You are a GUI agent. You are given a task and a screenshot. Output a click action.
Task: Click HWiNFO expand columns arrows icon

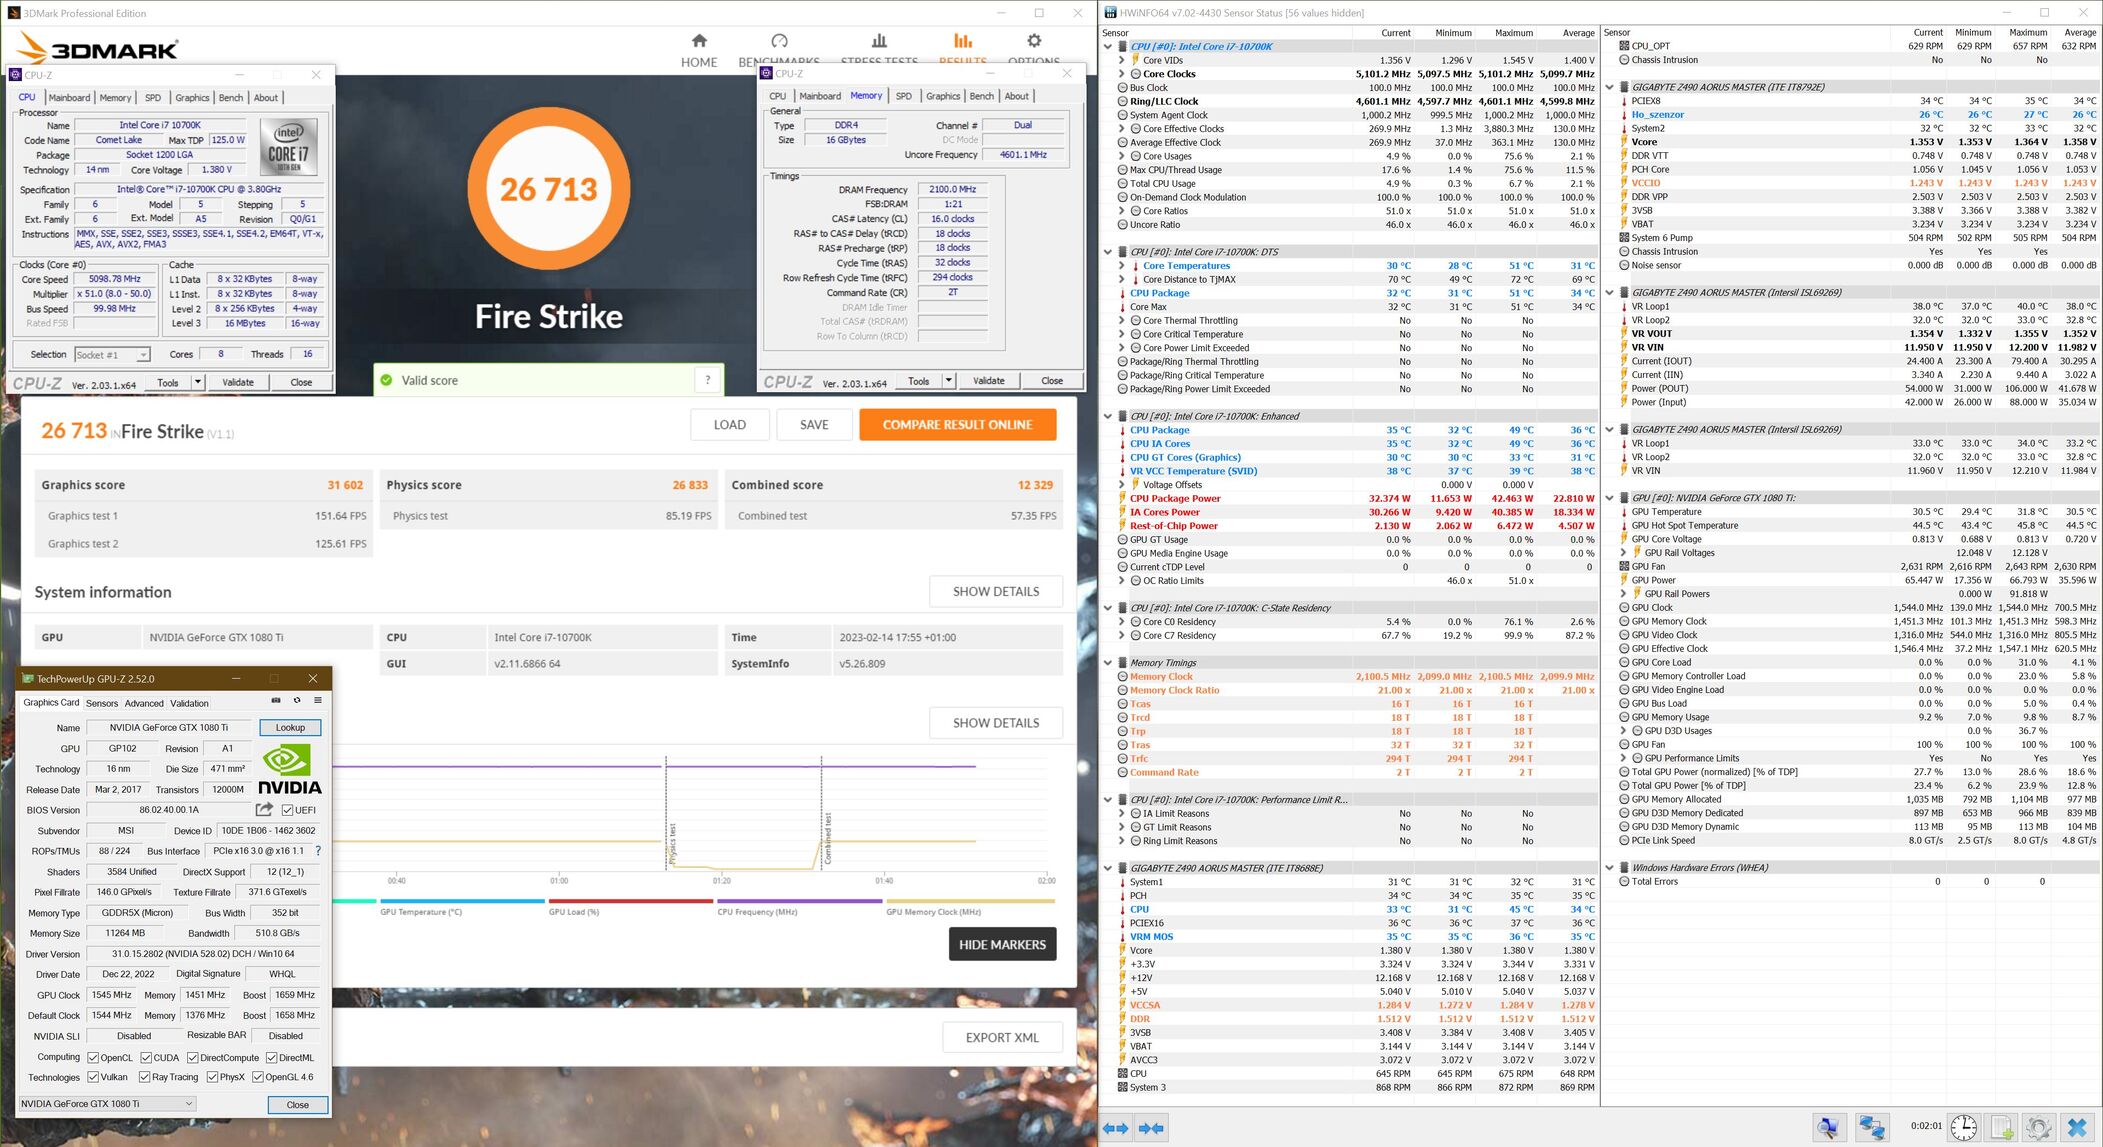click(x=1116, y=1128)
